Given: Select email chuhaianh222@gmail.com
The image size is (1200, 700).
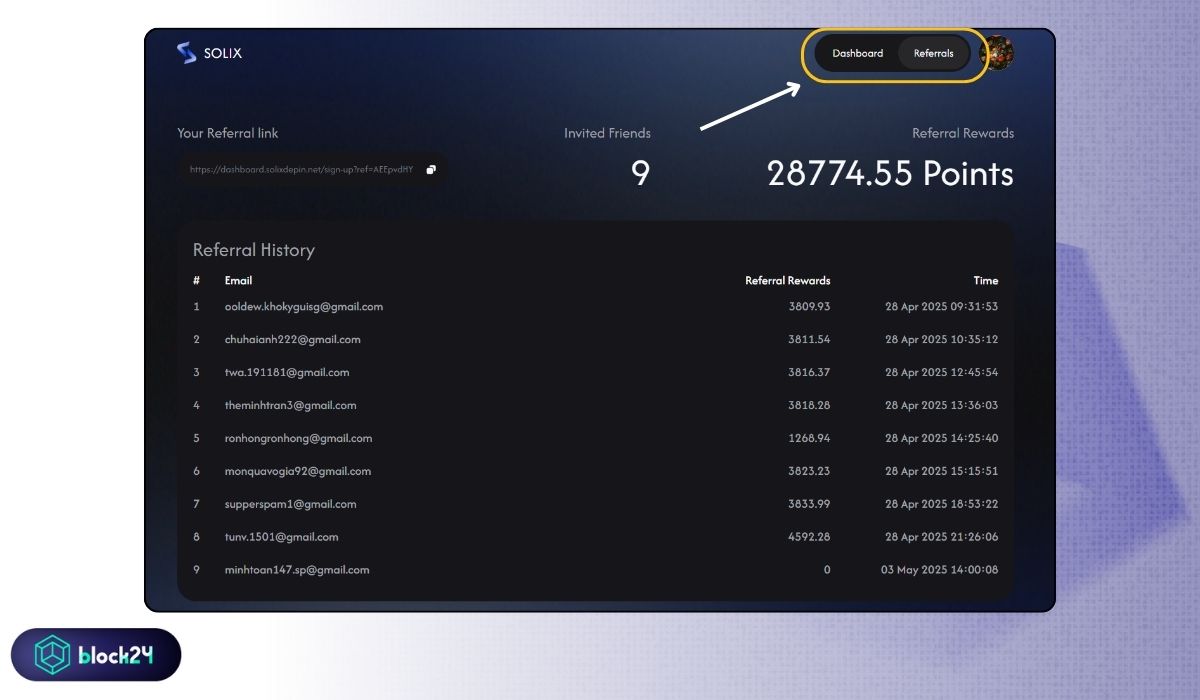Looking at the screenshot, I should click(292, 340).
